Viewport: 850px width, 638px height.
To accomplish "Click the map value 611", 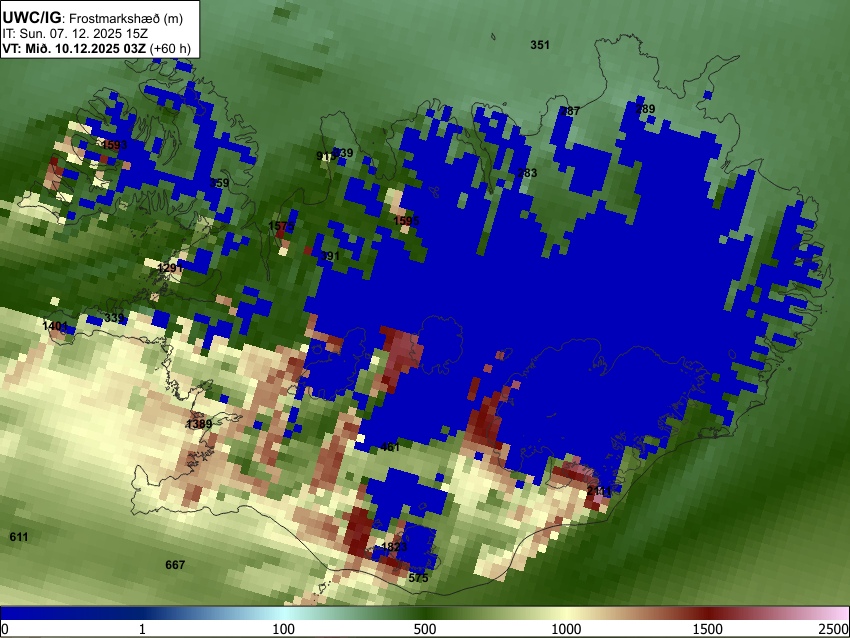I will pos(18,537).
